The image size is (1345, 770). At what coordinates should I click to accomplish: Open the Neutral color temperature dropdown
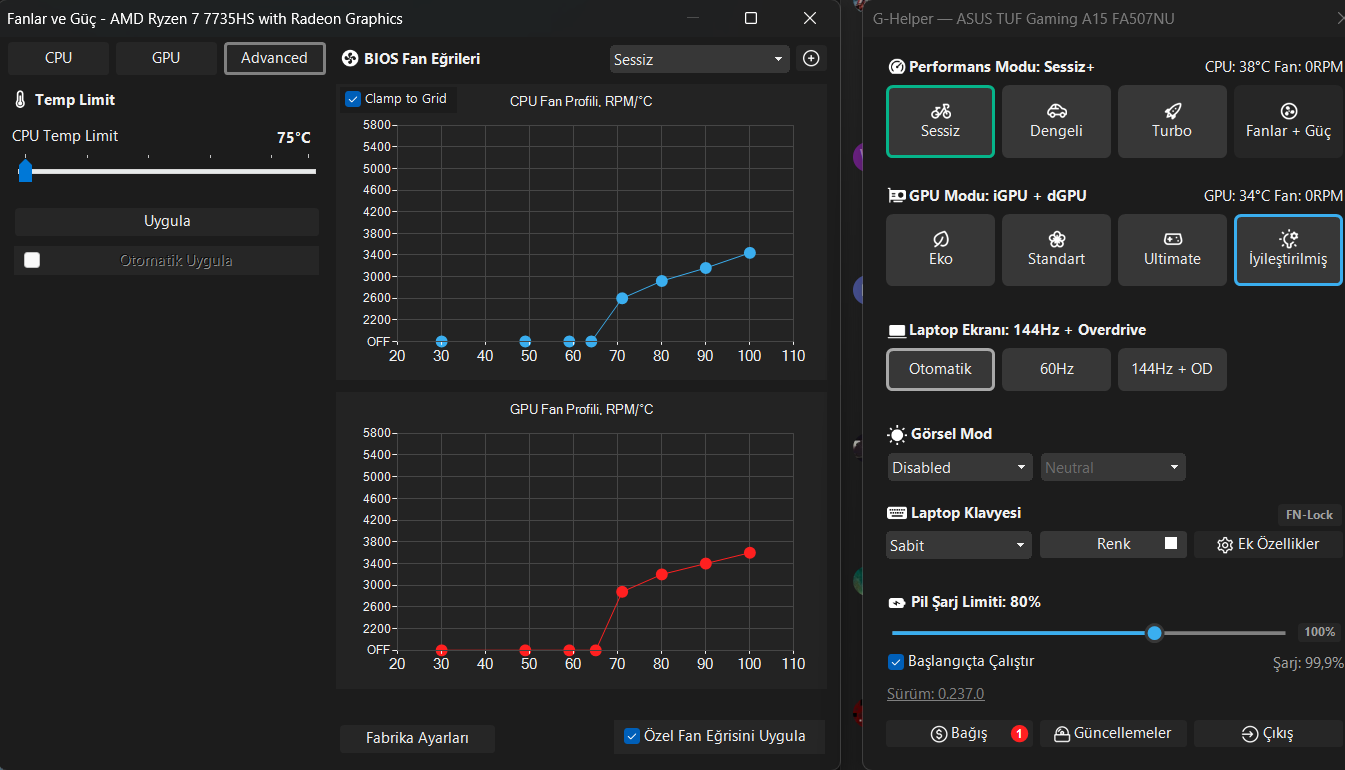point(1114,467)
